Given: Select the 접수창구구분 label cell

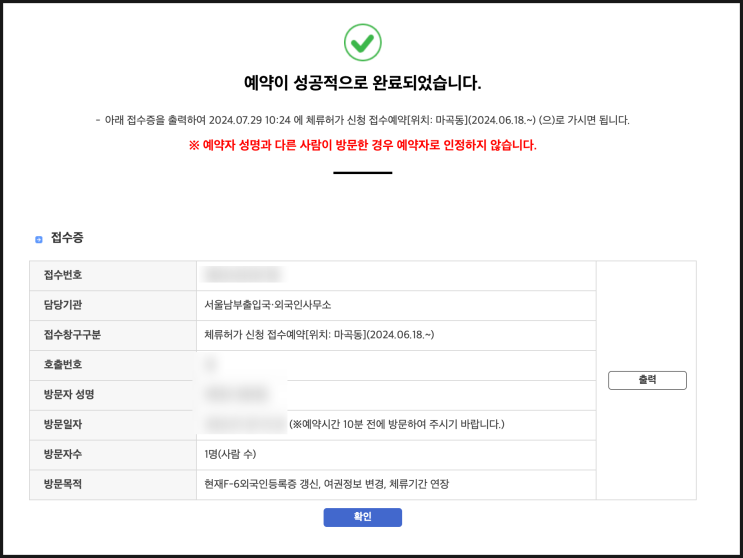Looking at the screenshot, I should pos(72,335).
